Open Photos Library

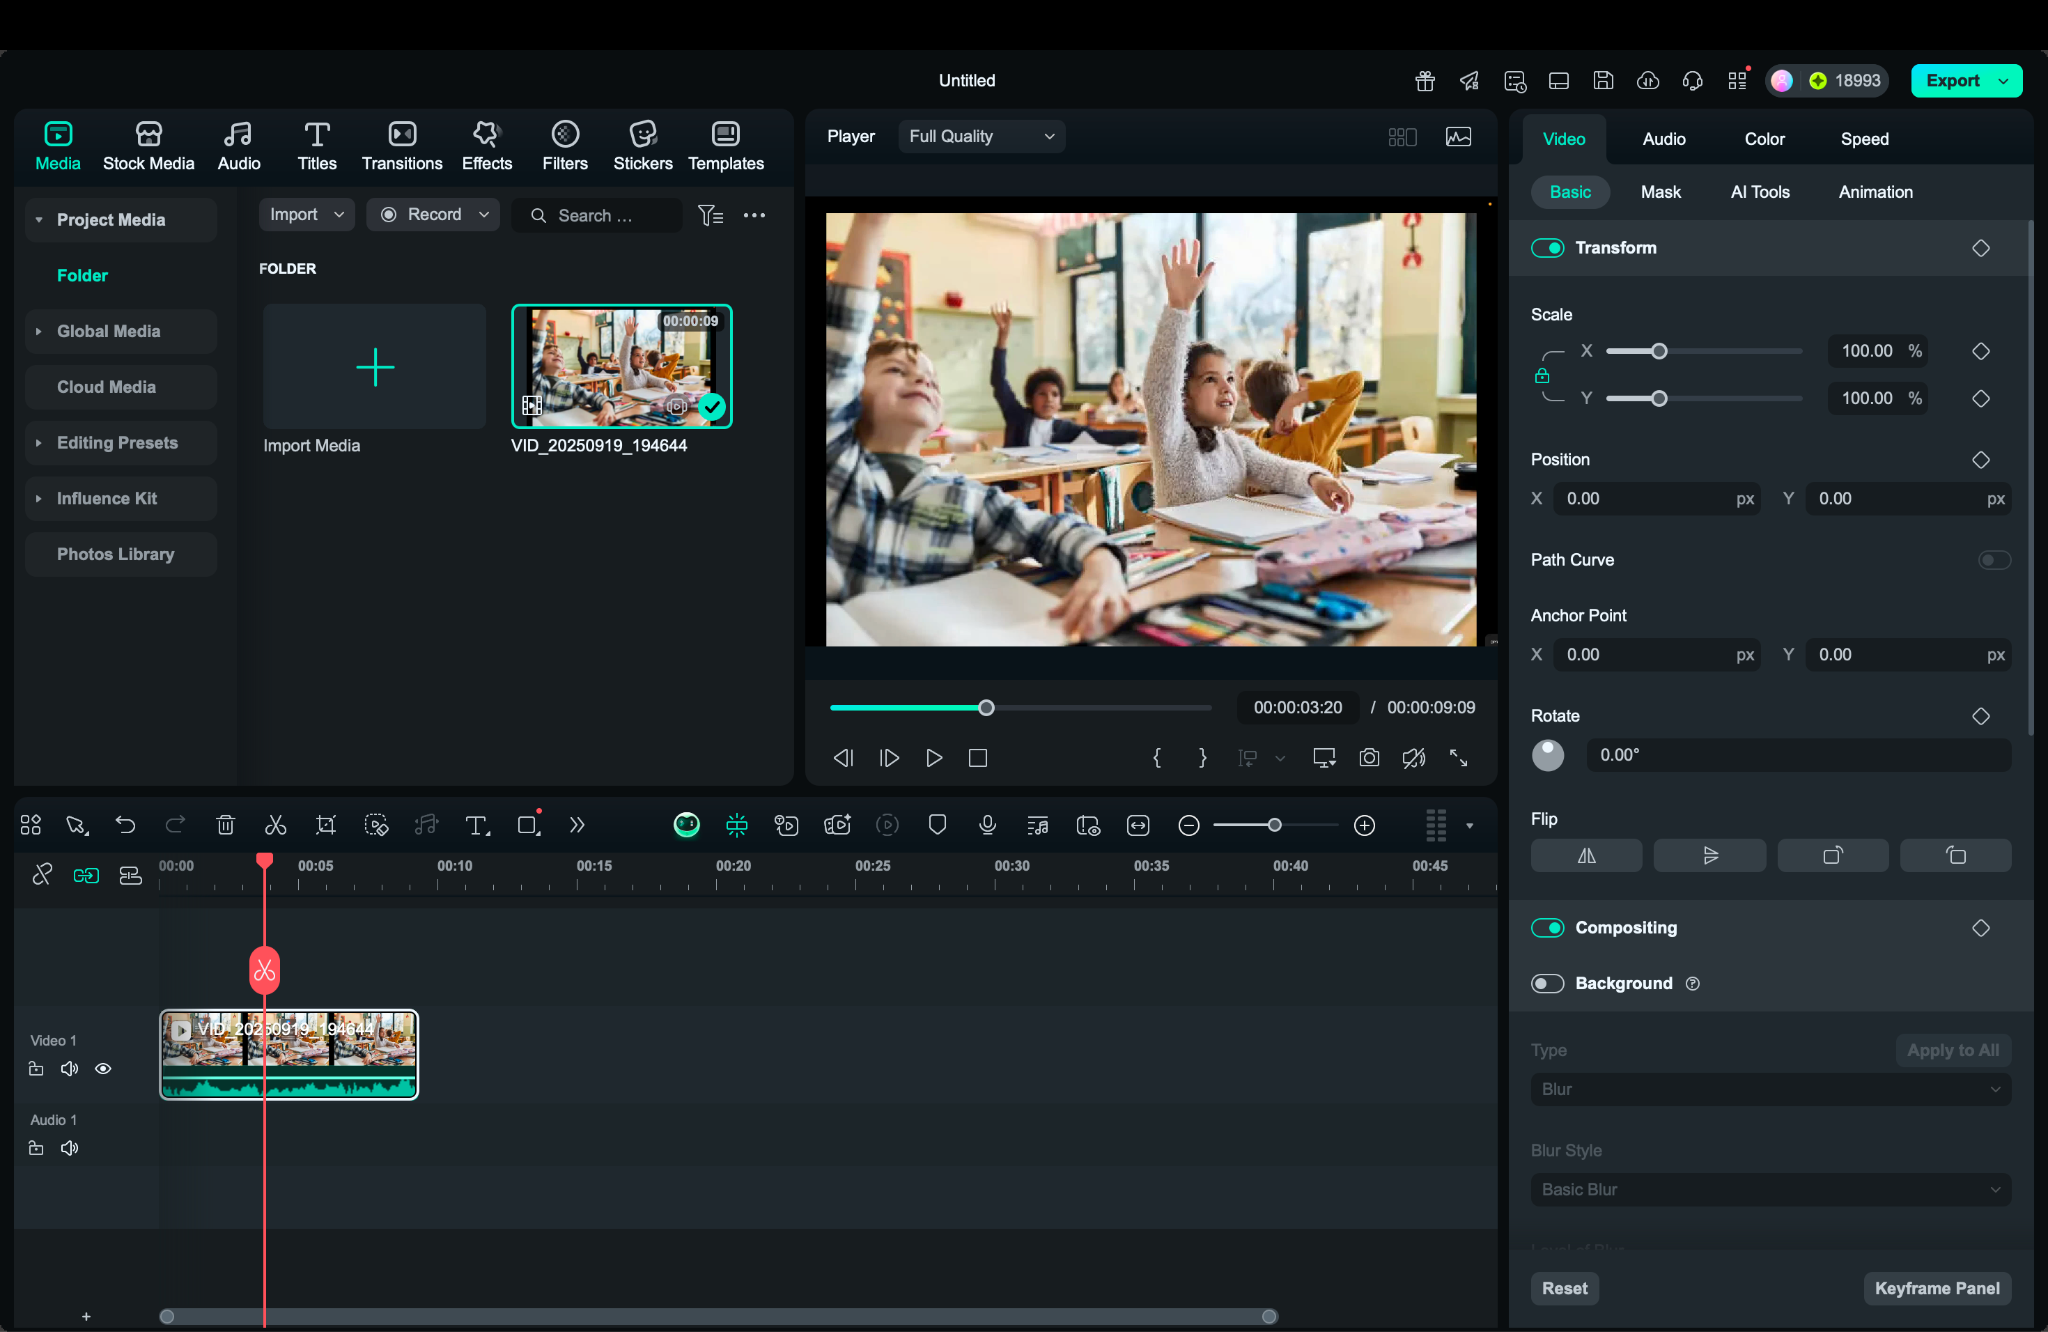click(121, 554)
